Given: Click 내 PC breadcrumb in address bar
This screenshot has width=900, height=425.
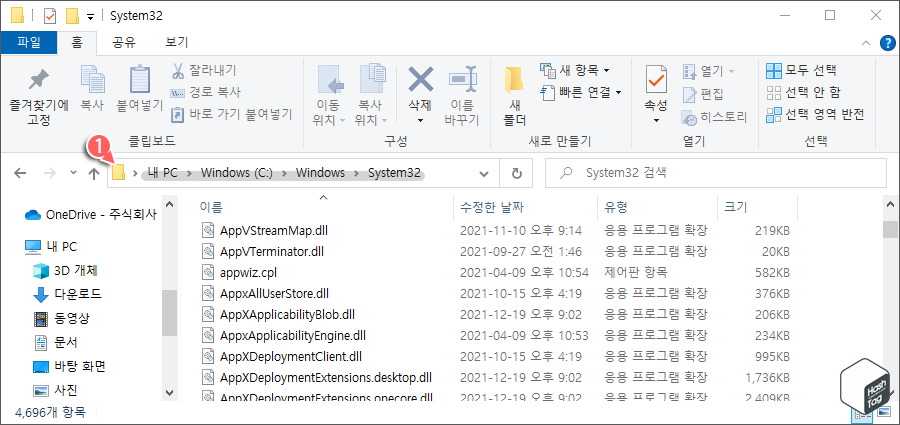Looking at the screenshot, I should click(x=162, y=173).
